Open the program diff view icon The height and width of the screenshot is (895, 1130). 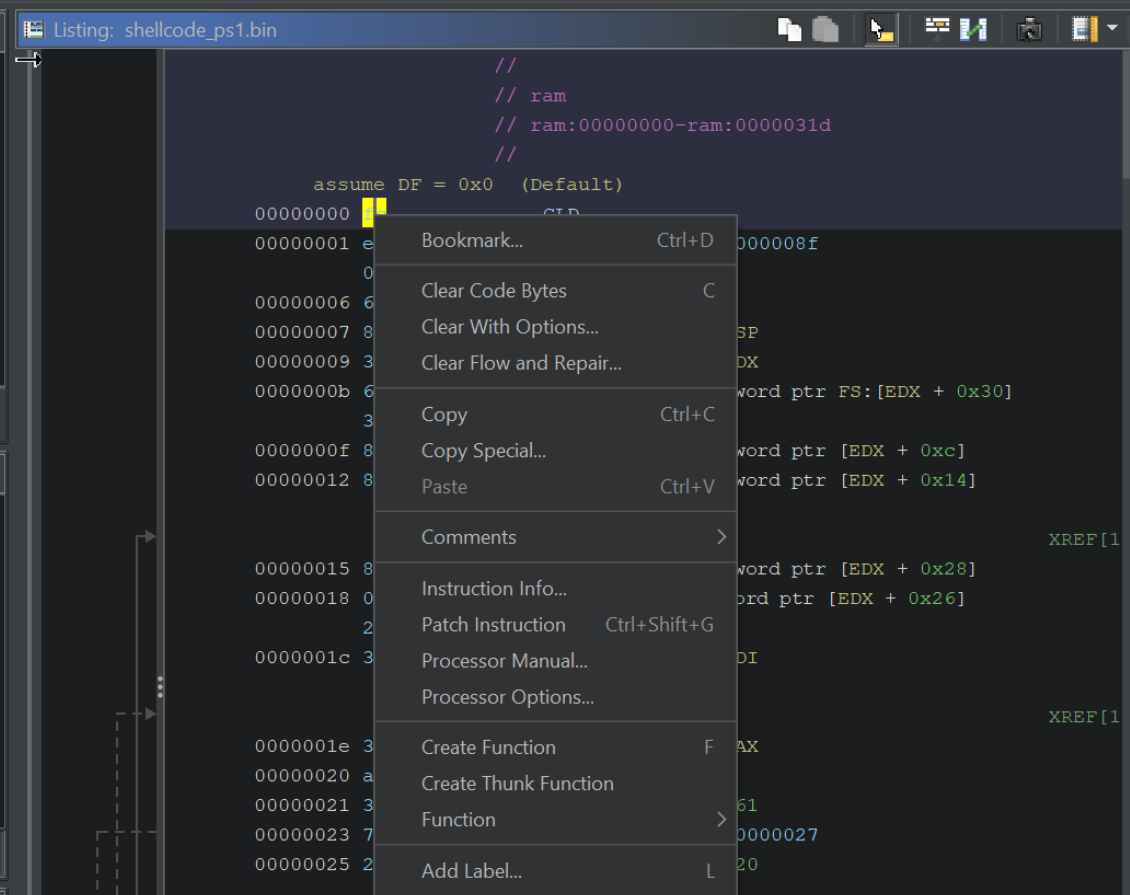pos(973,30)
